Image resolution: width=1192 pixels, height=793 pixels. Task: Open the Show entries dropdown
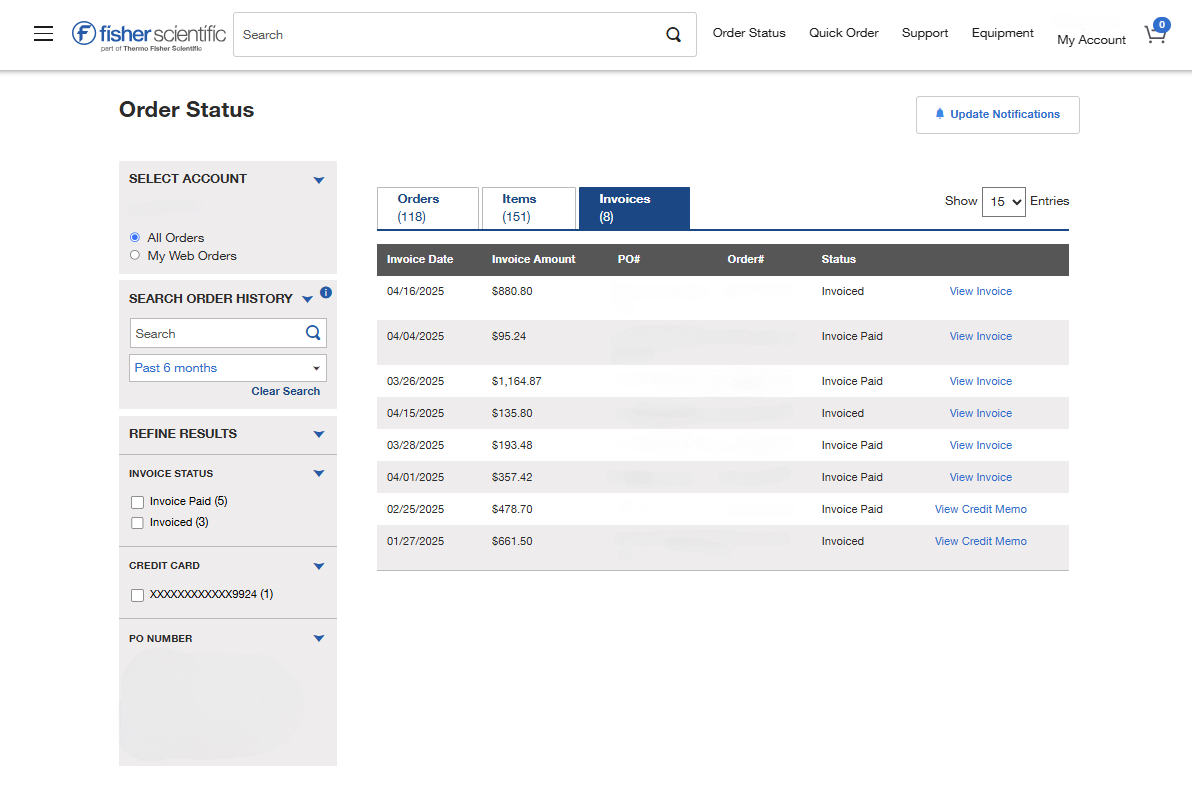click(x=1004, y=201)
